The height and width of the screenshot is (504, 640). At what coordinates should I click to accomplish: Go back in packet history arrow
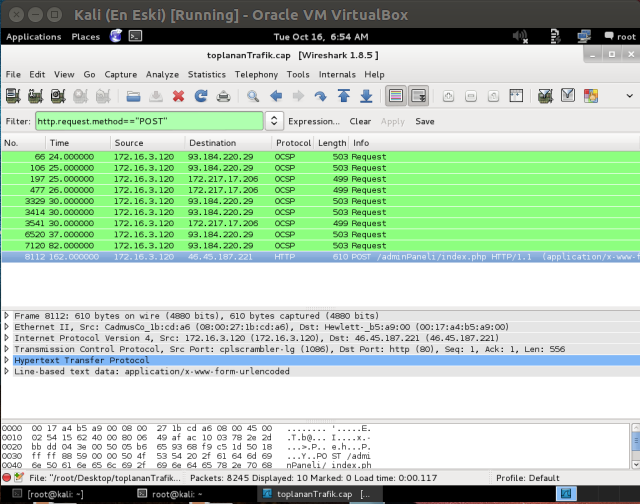coord(276,96)
